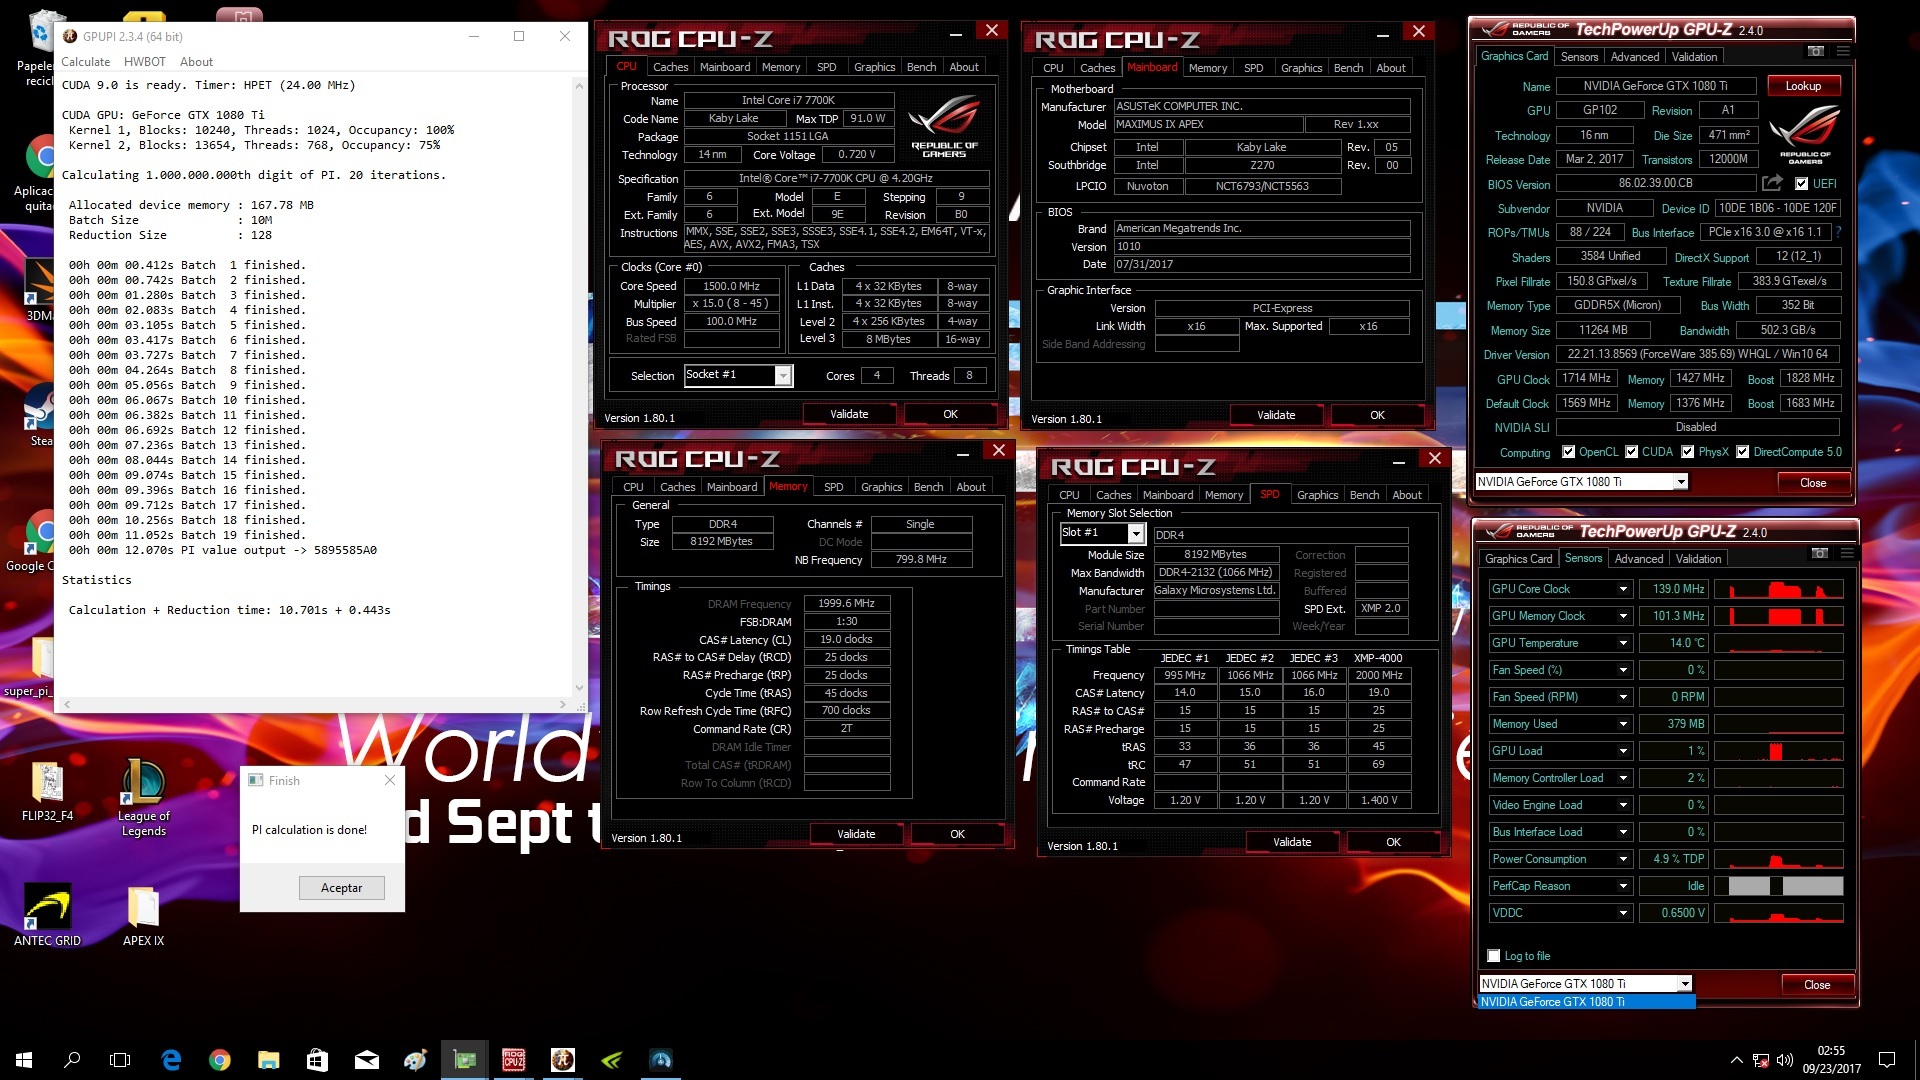Viewport: 1920px width, 1080px height.
Task: Switch to GPU-Z via its taskbar icon
Action: (x=465, y=1060)
